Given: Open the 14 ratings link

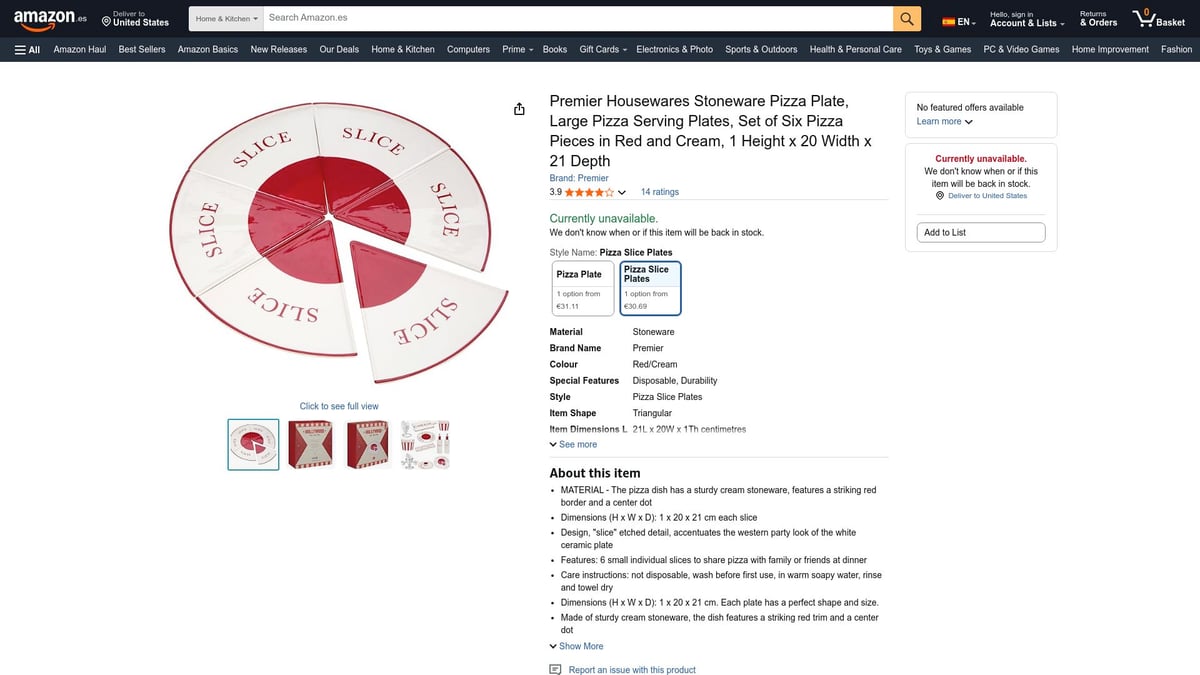Looking at the screenshot, I should pyautogui.click(x=663, y=191).
